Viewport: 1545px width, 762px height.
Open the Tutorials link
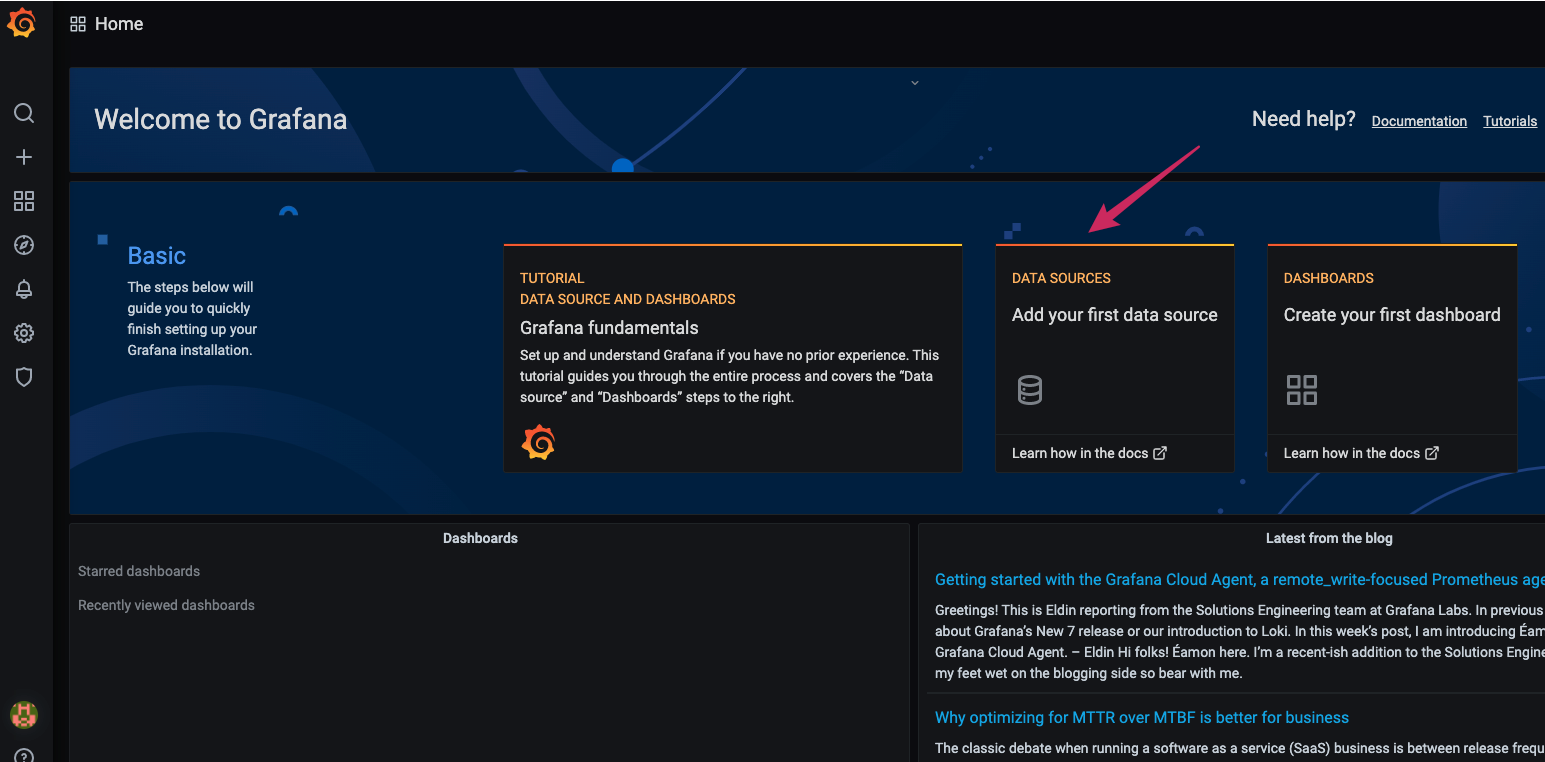(1510, 121)
